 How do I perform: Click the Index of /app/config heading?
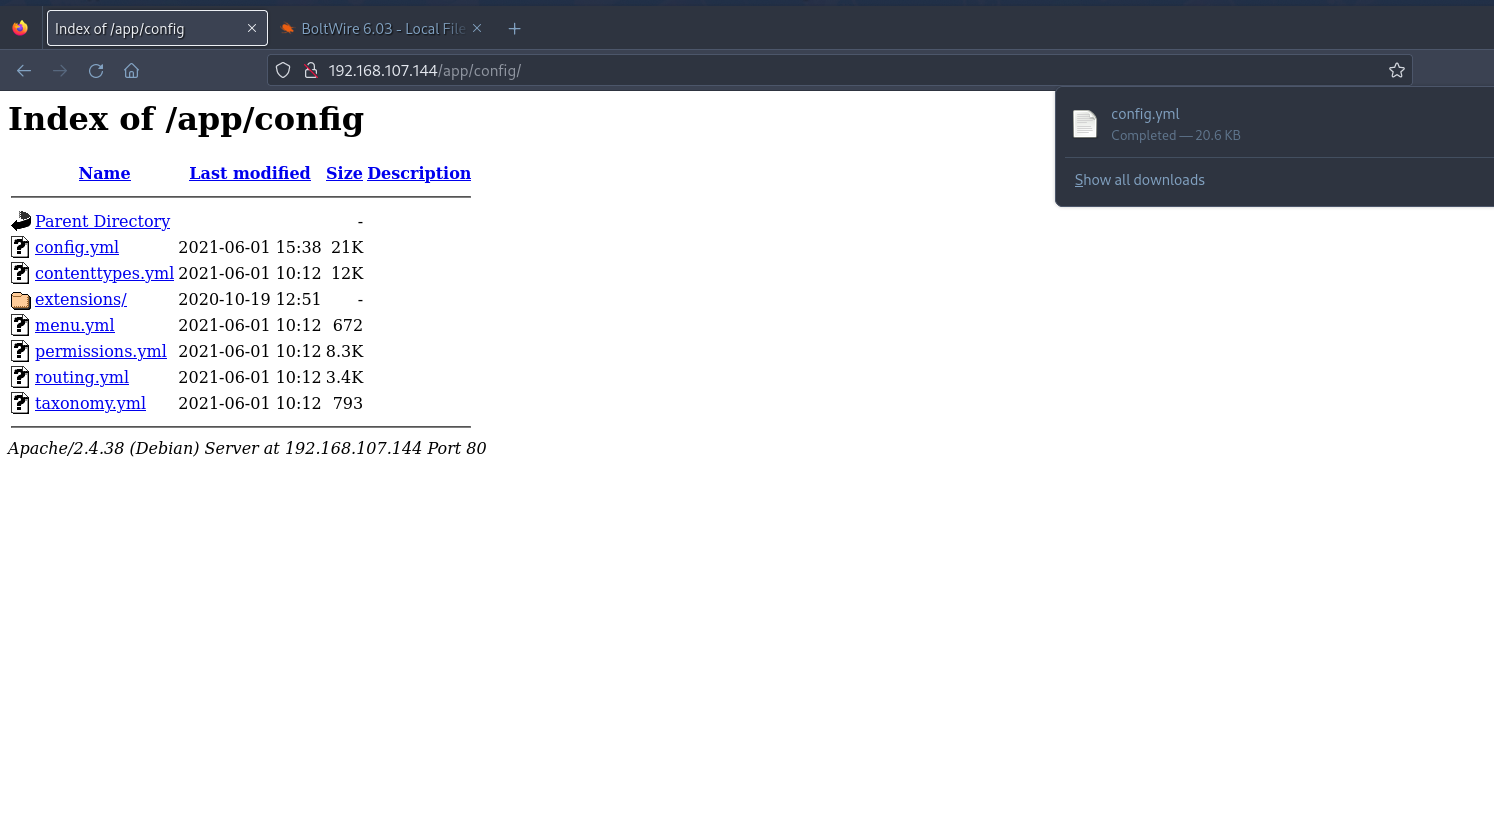[186, 119]
